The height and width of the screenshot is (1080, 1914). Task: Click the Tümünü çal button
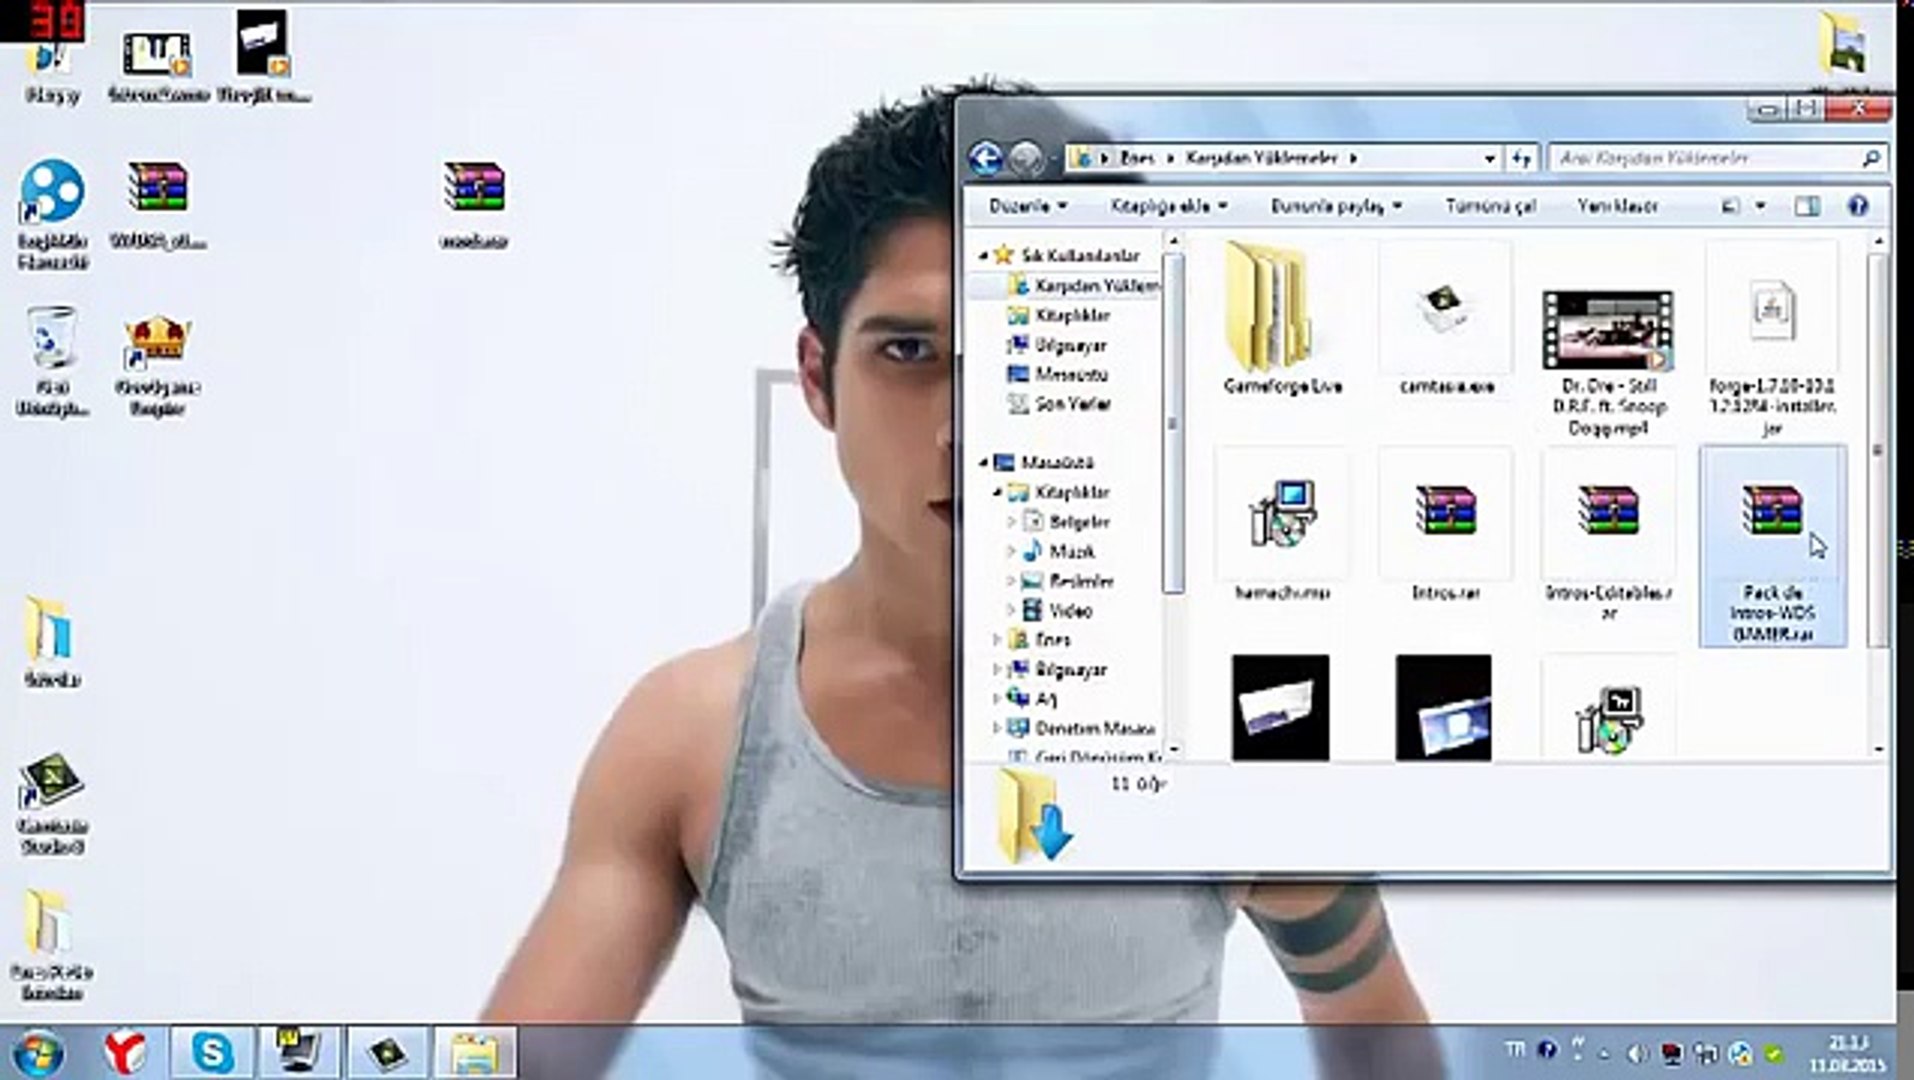(1490, 206)
